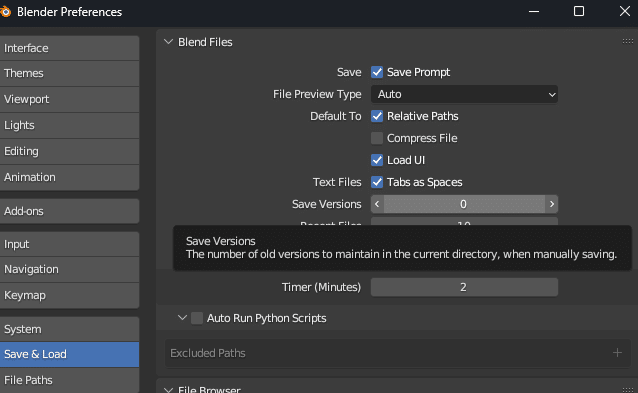Collapse the Blend Files panel

tap(168, 41)
